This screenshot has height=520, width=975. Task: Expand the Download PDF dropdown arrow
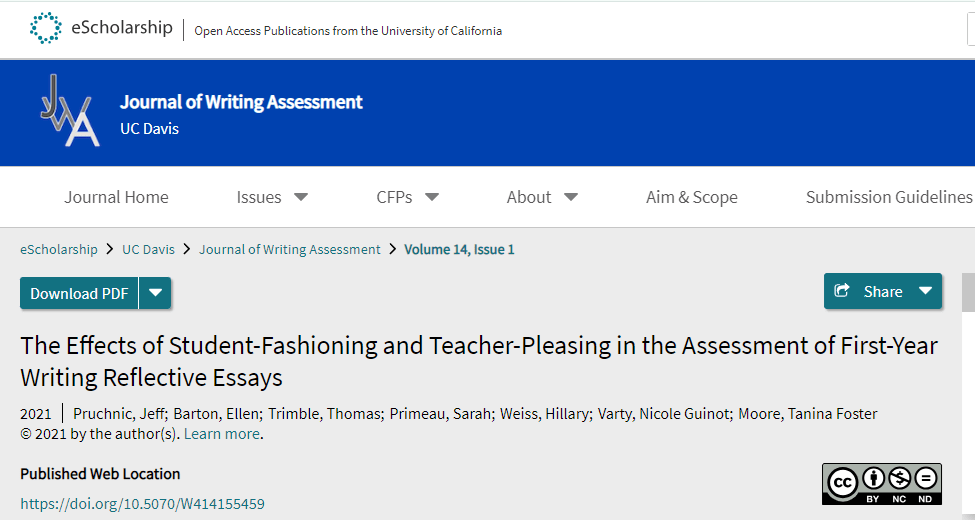coord(155,293)
